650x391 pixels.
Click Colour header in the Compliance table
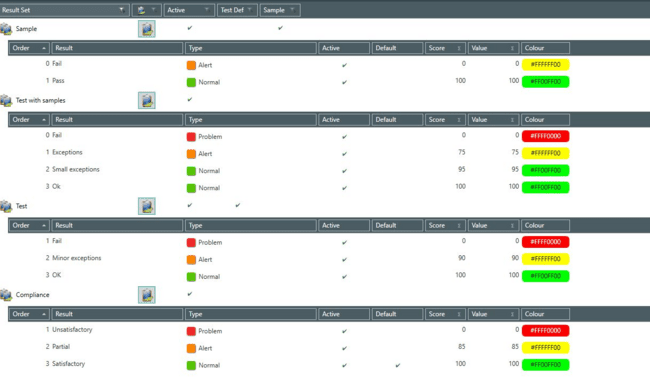pyautogui.click(x=546, y=314)
